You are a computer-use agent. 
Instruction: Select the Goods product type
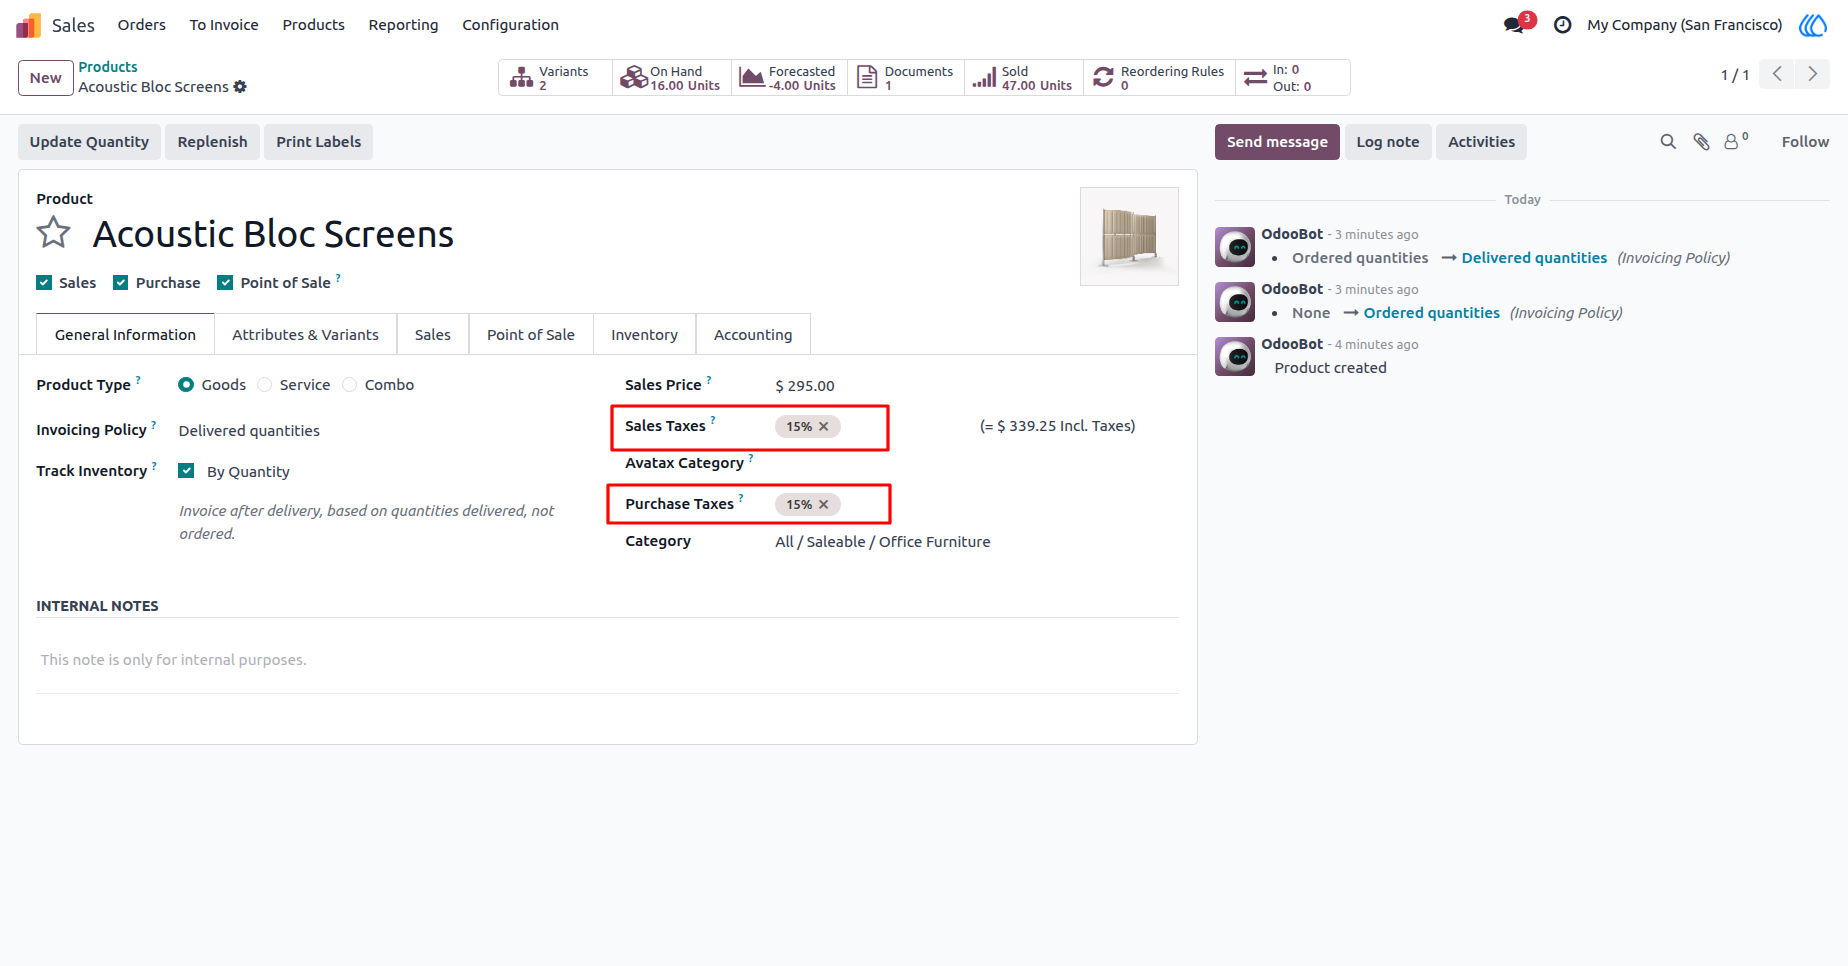point(186,385)
